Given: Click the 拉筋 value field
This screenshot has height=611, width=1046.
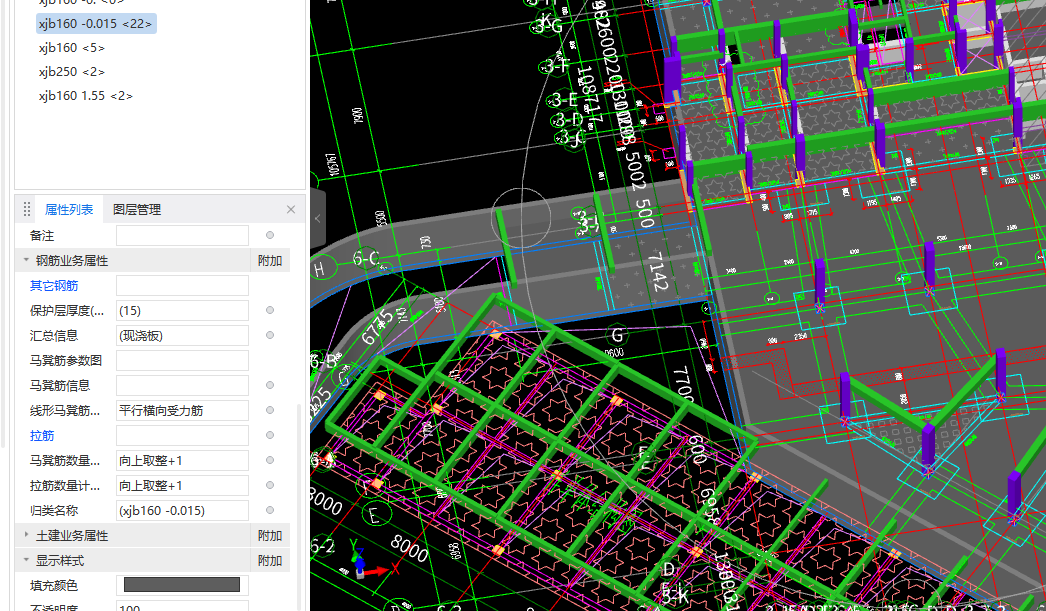Looking at the screenshot, I should click(x=182, y=436).
